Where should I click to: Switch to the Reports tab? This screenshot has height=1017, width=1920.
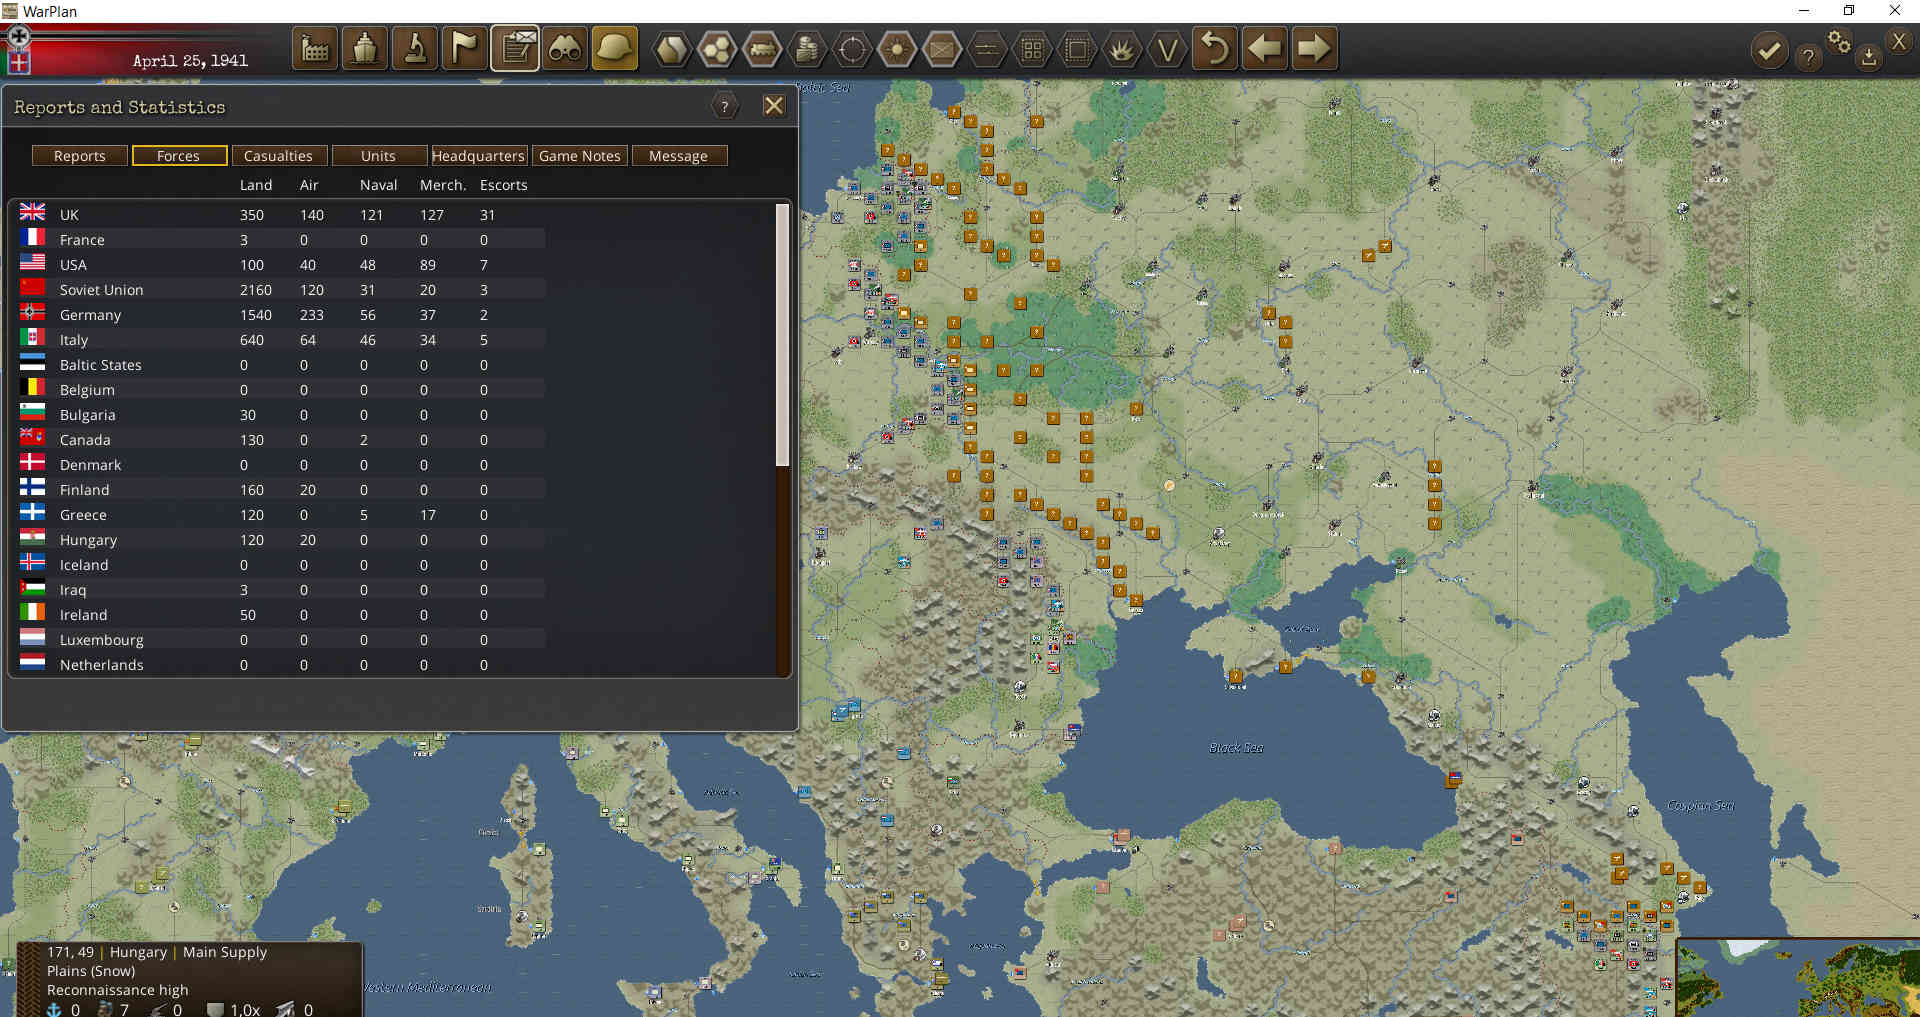tap(80, 156)
